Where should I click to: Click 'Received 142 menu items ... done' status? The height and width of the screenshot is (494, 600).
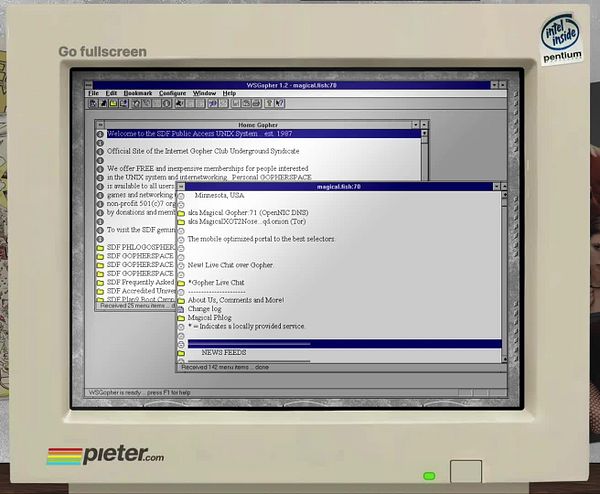[225, 367]
